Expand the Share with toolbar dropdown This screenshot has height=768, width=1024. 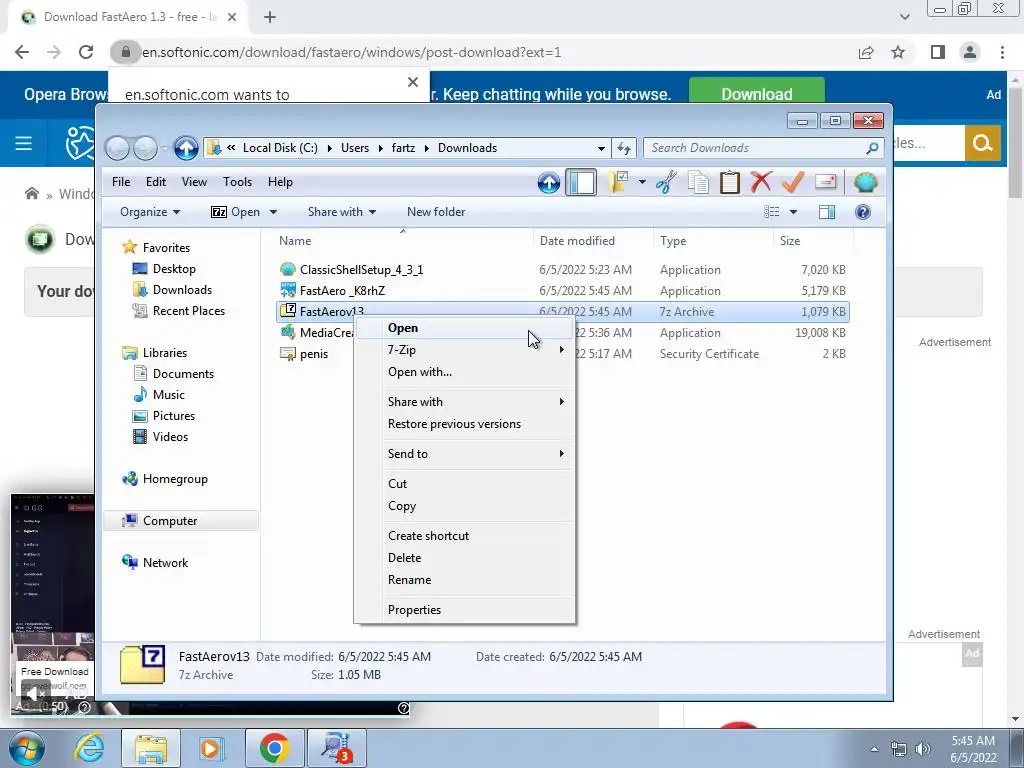[x=342, y=212]
